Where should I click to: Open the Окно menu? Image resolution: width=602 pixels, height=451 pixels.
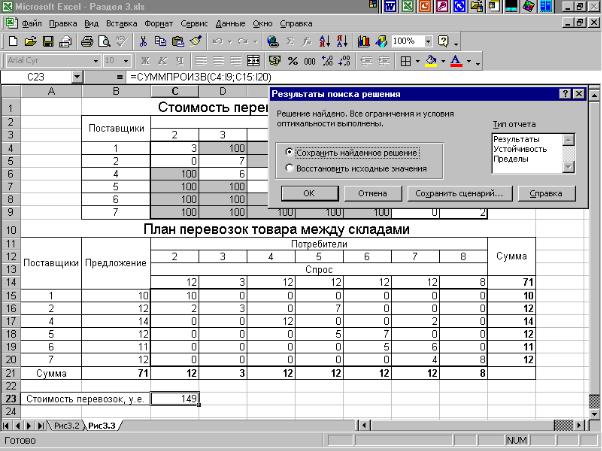pos(262,23)
